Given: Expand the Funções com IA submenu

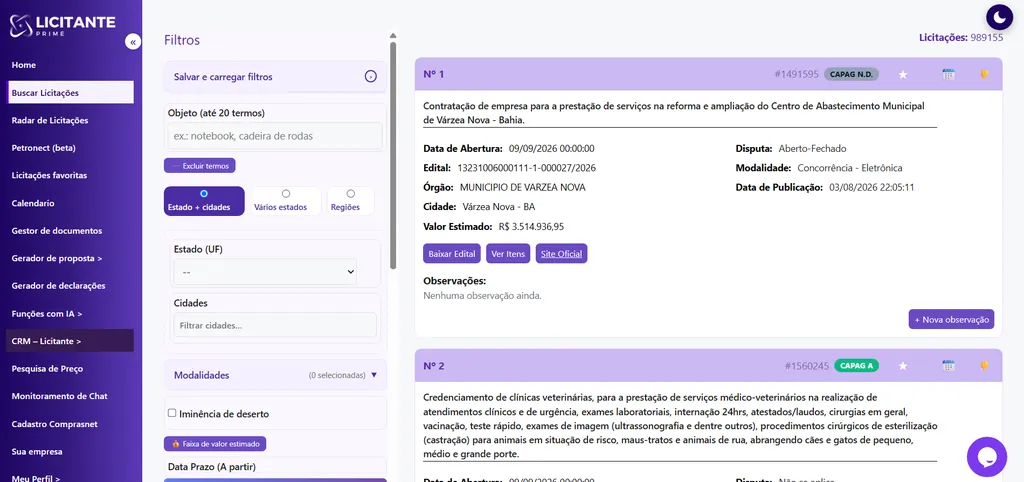Looking at the screenshot, I should [x=47, y=313].
